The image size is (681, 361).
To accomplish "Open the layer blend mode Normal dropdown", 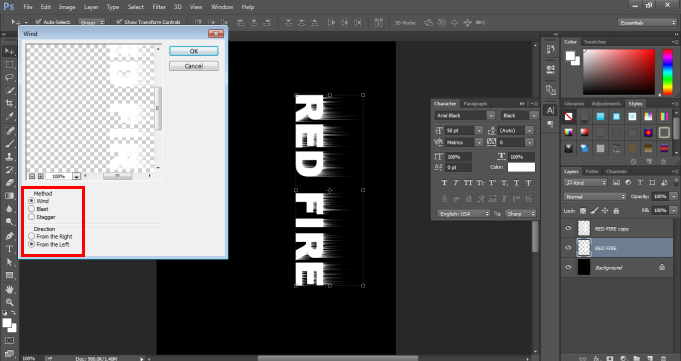I will [594, 197].
